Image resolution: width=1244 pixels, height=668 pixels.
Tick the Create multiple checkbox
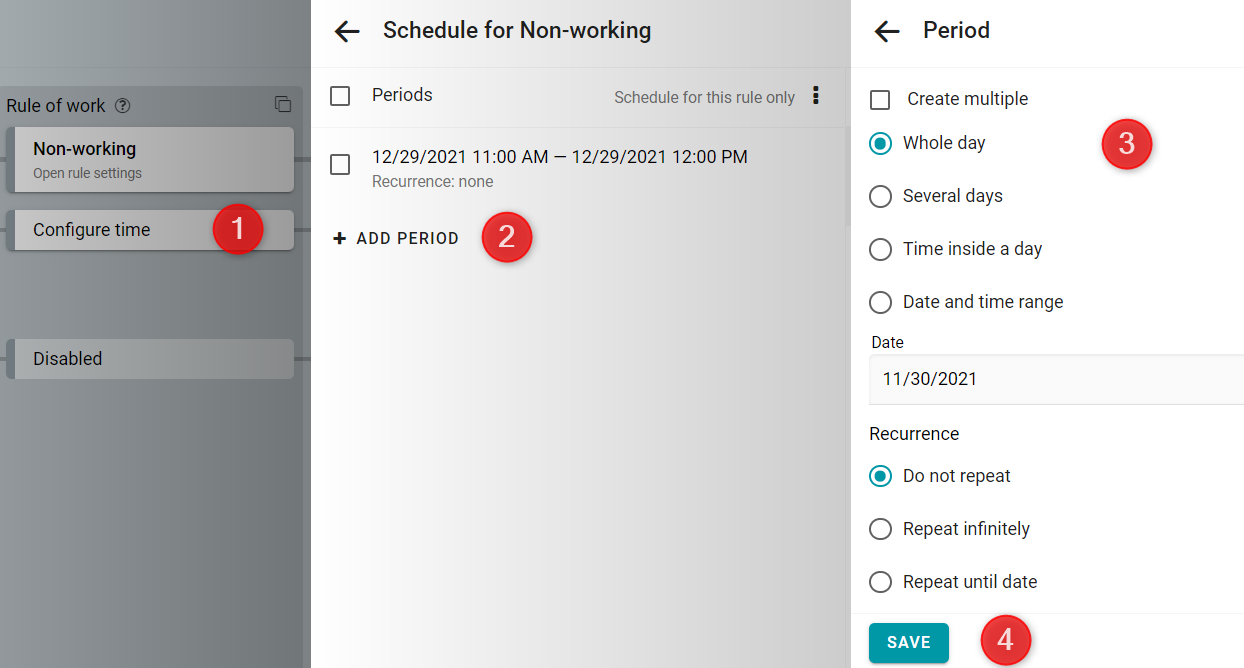(x=880, y=99)
